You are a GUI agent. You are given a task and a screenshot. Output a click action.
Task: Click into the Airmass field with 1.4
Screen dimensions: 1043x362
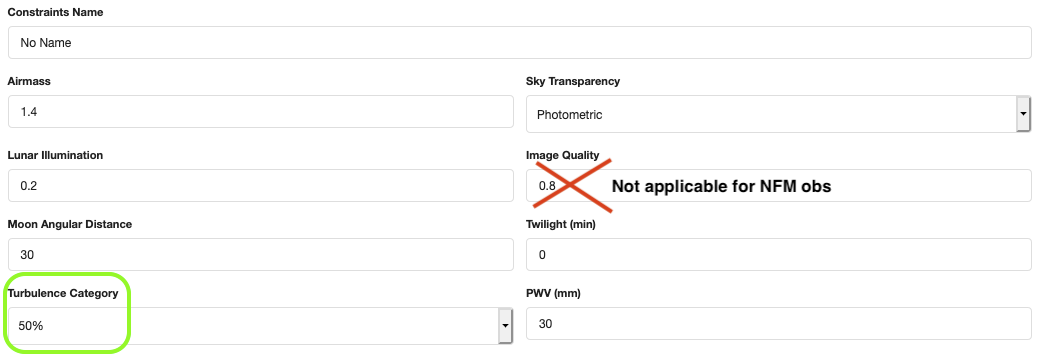point(261,112)
